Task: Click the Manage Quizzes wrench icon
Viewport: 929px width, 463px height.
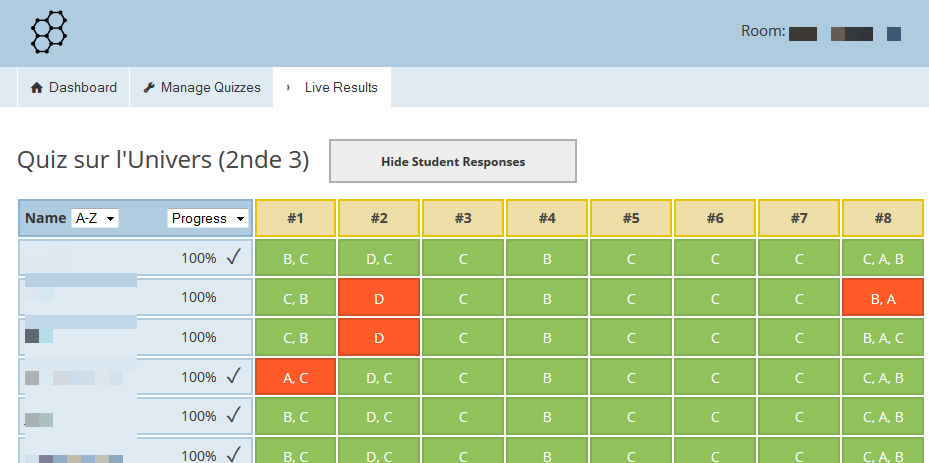Action: click(149, 88)
